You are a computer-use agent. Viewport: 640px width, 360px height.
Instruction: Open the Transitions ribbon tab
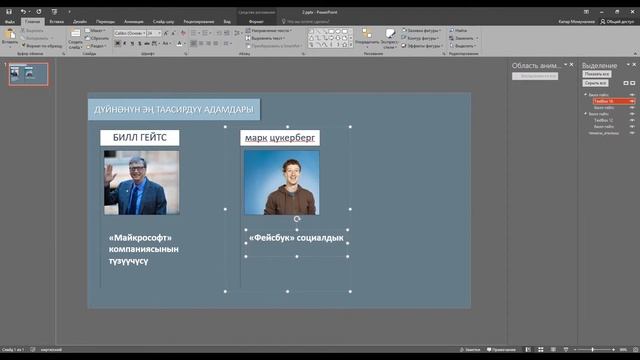click(105, 21)
